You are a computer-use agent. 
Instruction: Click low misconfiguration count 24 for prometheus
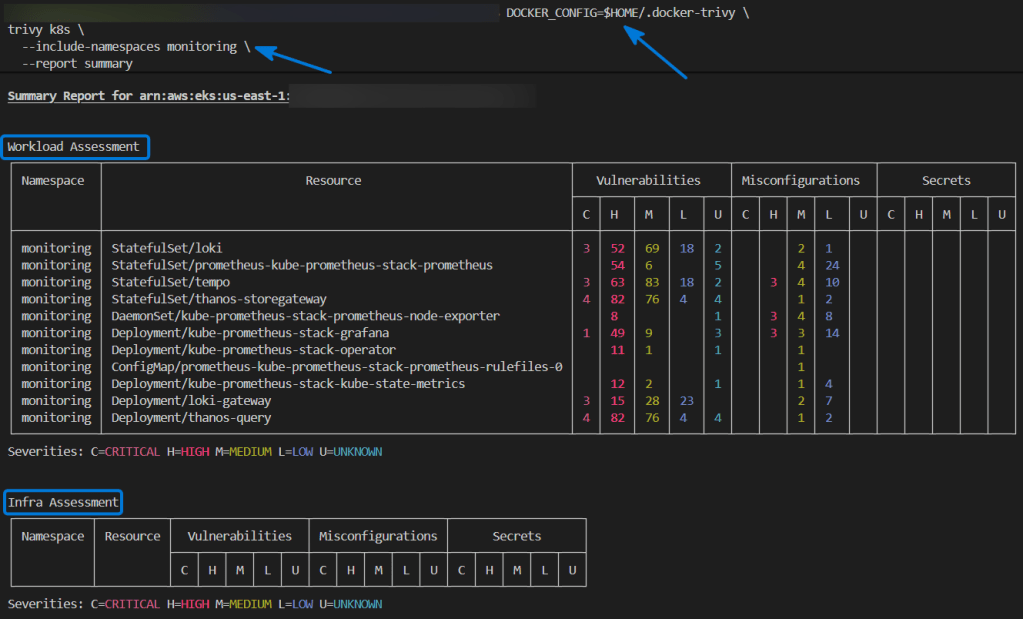[832, 265]
